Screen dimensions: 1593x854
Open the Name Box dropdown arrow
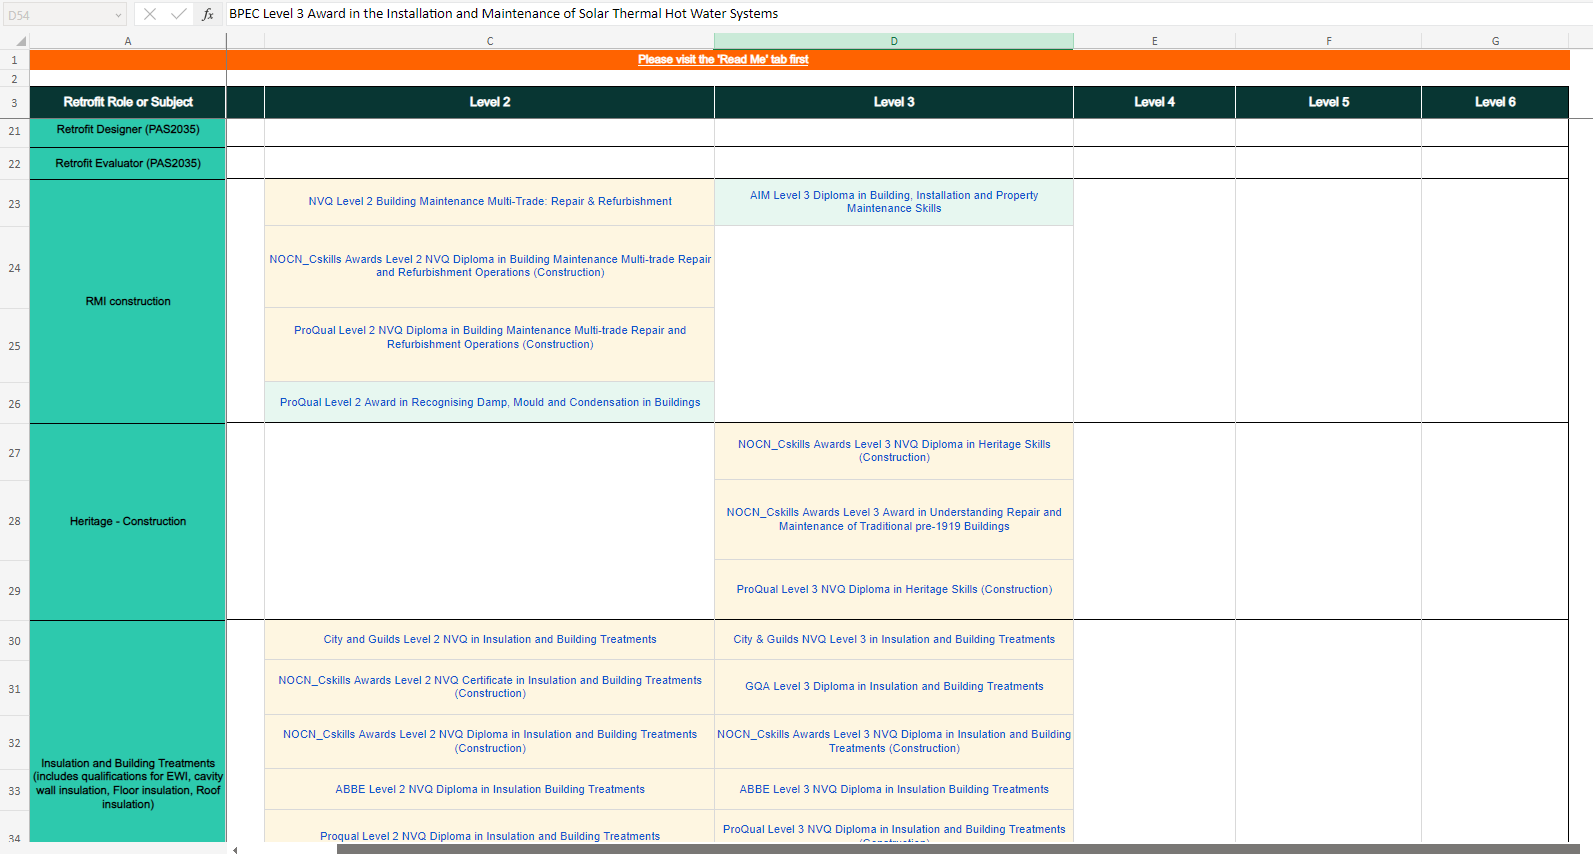pos(118,15)
